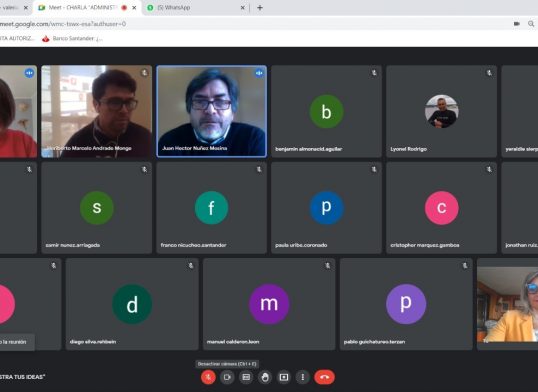
Task: Click muted mic icon on diego silva tile
Action: 191,265
